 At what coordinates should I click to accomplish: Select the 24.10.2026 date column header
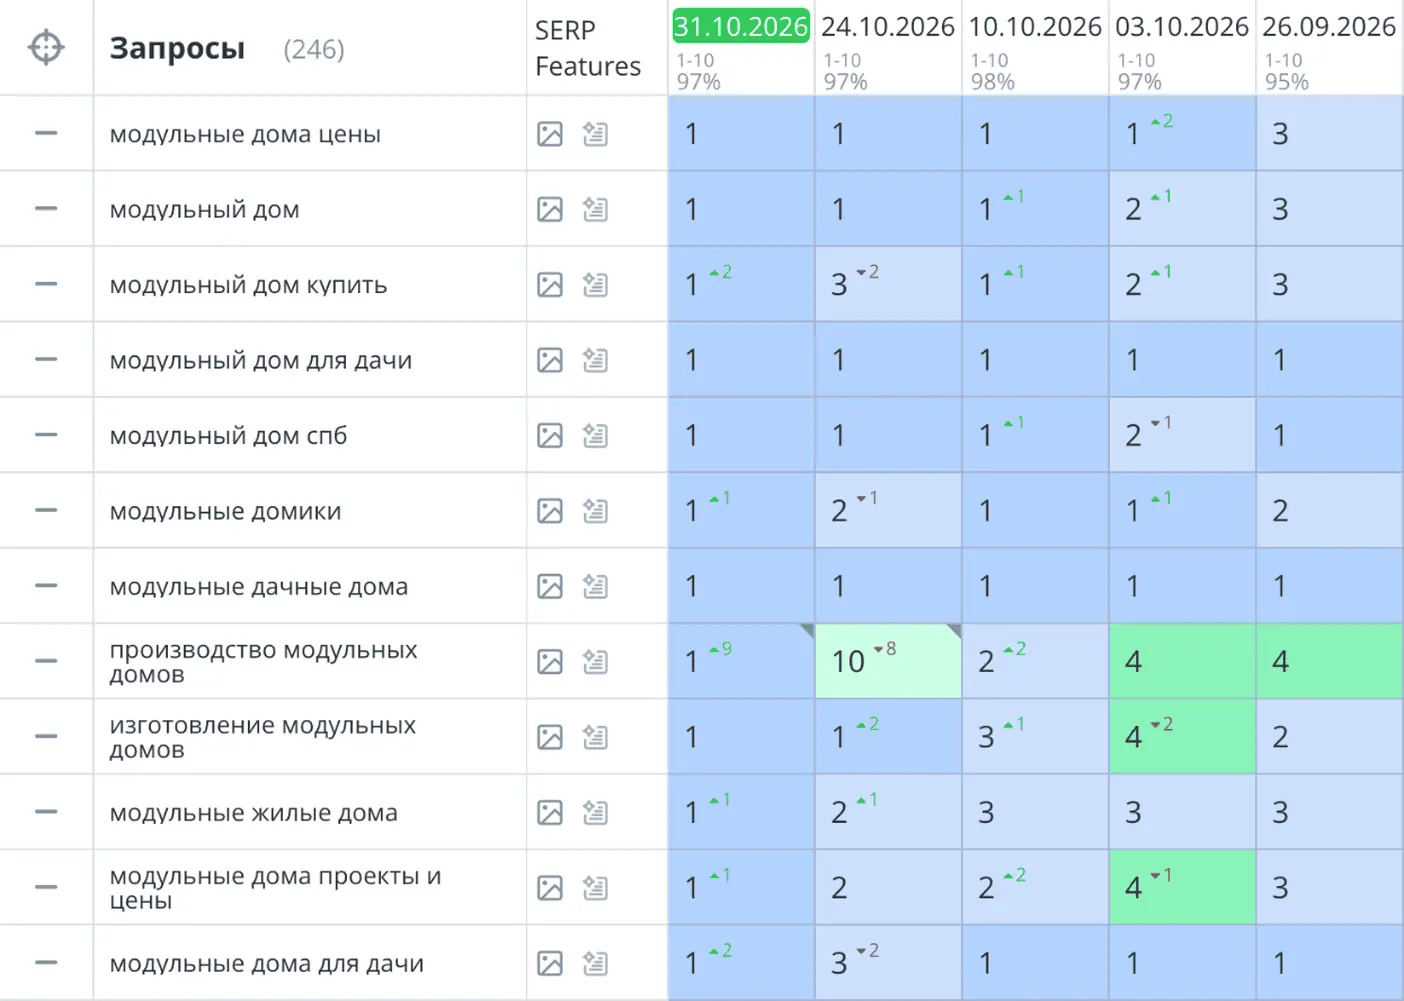click(888, 27)
